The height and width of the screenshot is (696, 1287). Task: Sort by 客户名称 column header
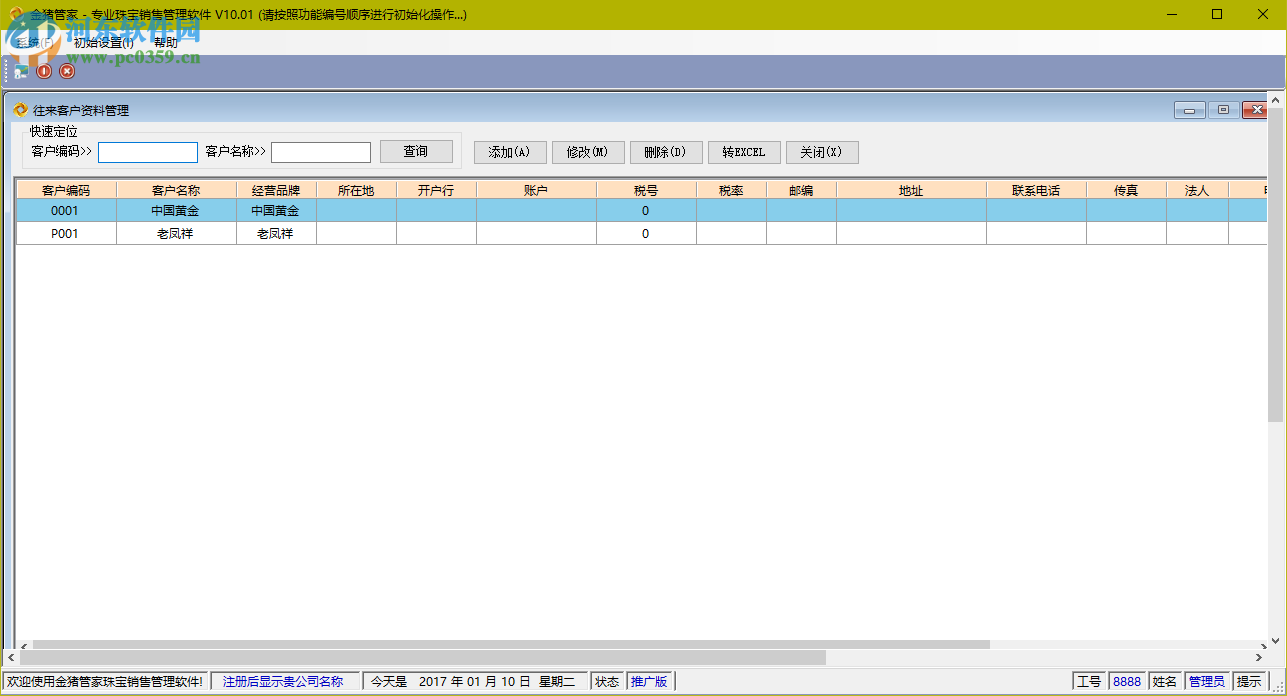(176, 190)
